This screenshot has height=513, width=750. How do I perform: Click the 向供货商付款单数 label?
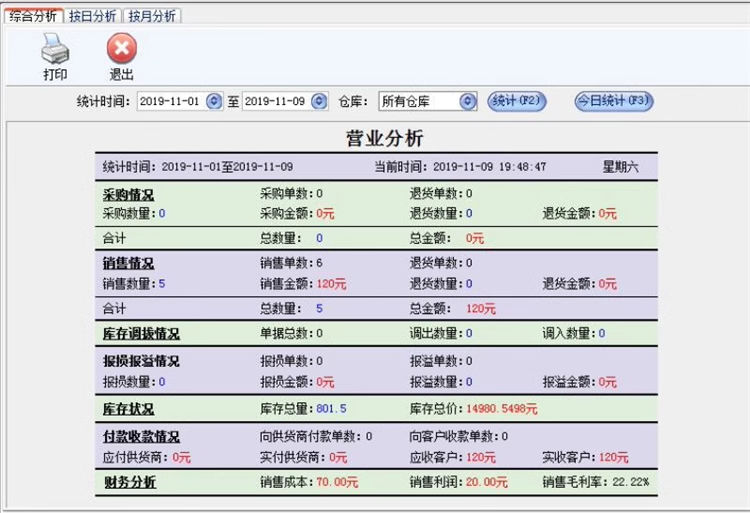(309, 436)
